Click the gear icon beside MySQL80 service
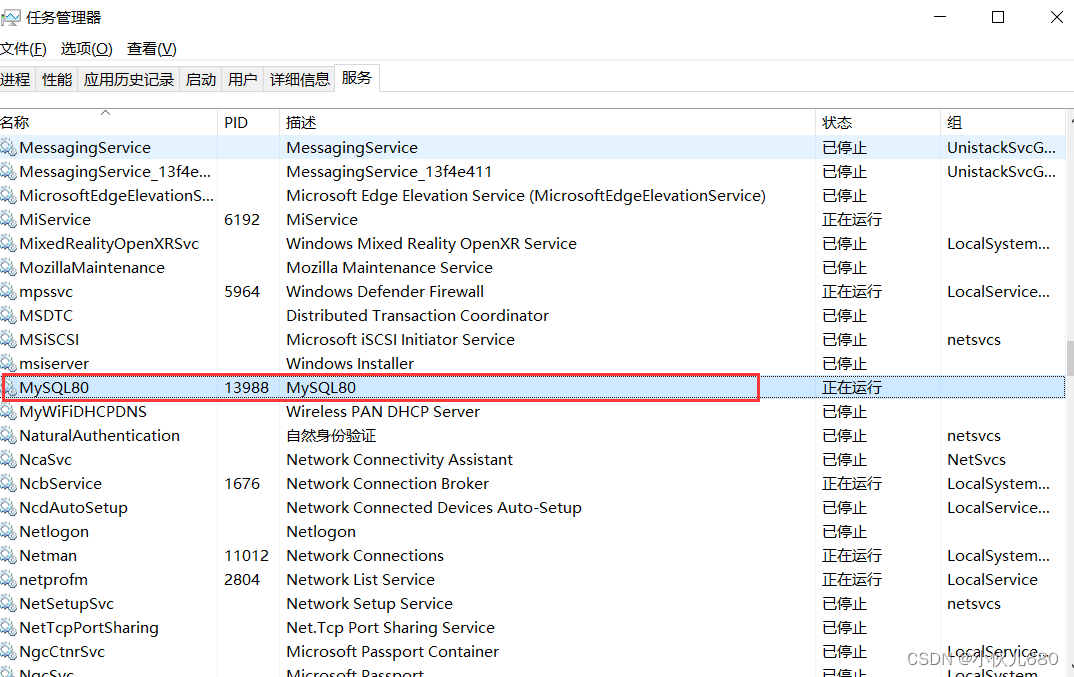The image size is (1074, 677). 9,387
